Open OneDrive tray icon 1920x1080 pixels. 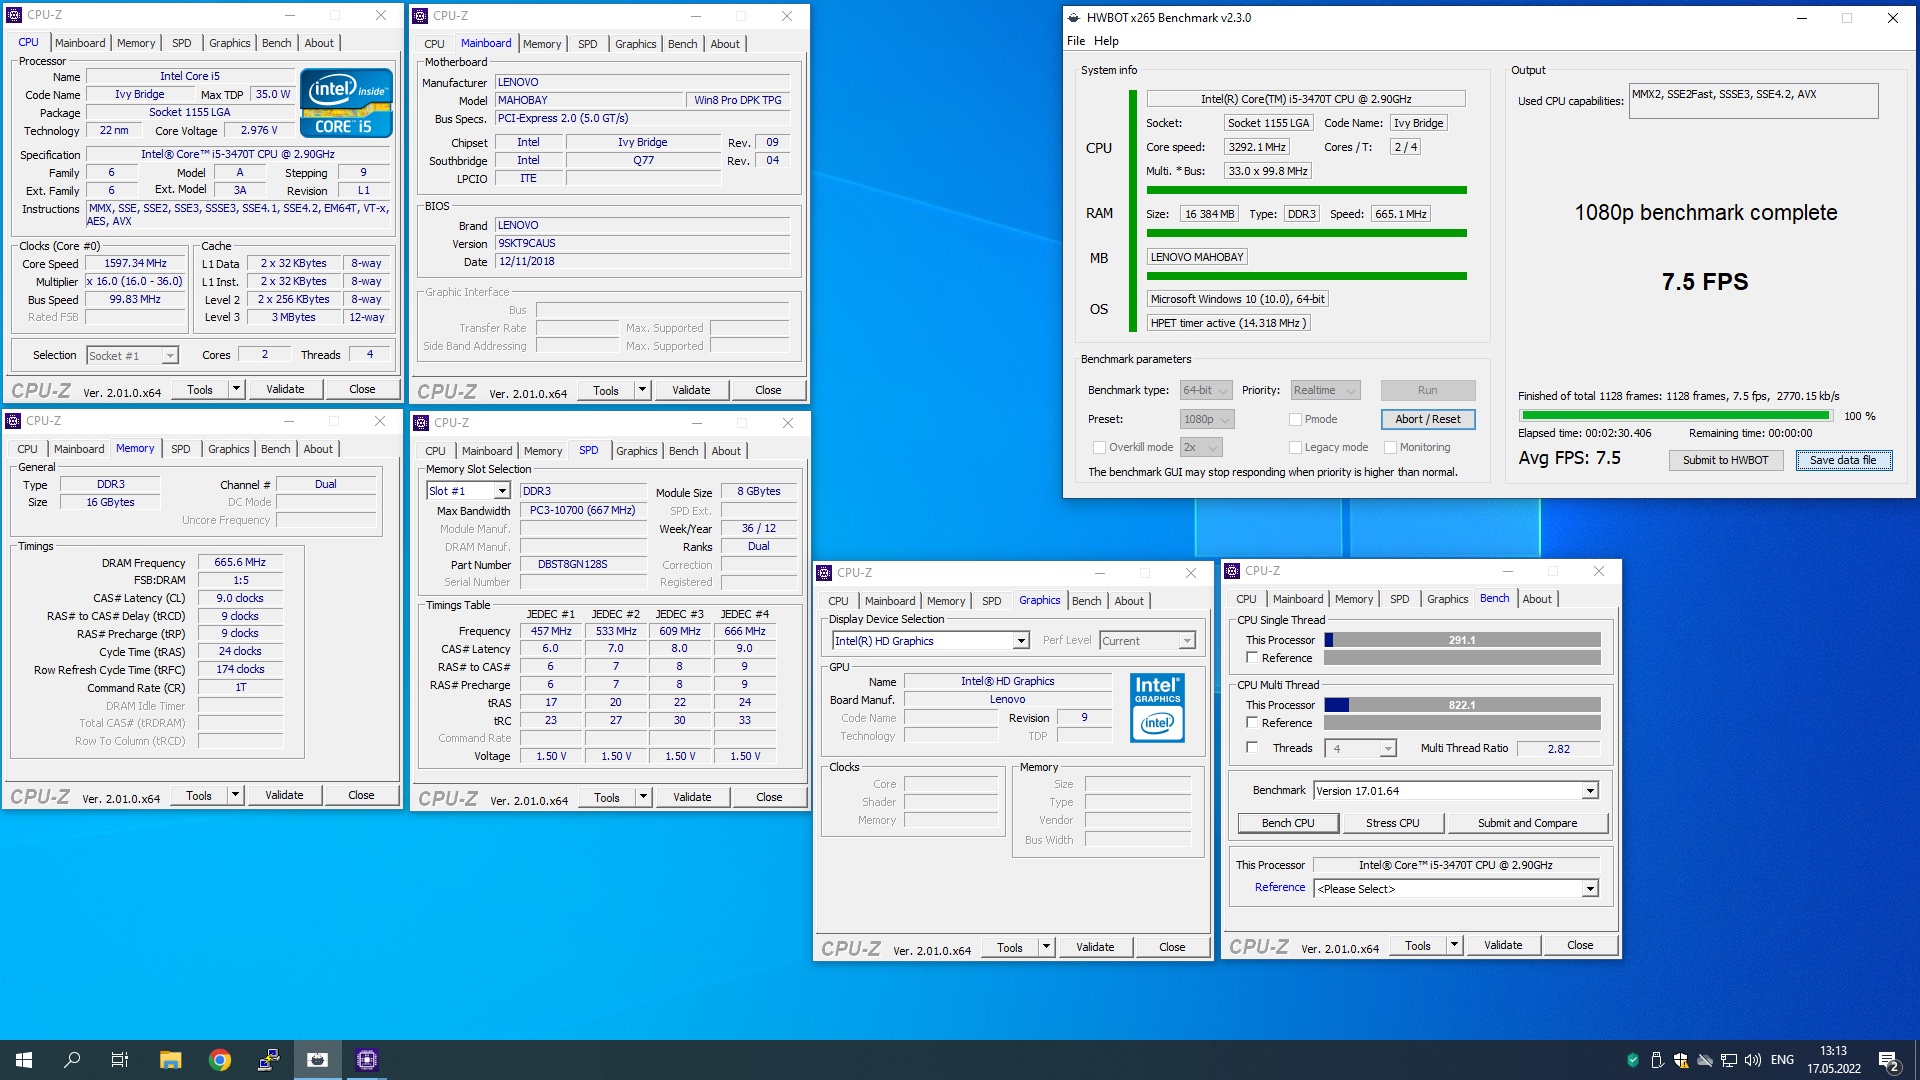(1705, 1060)
